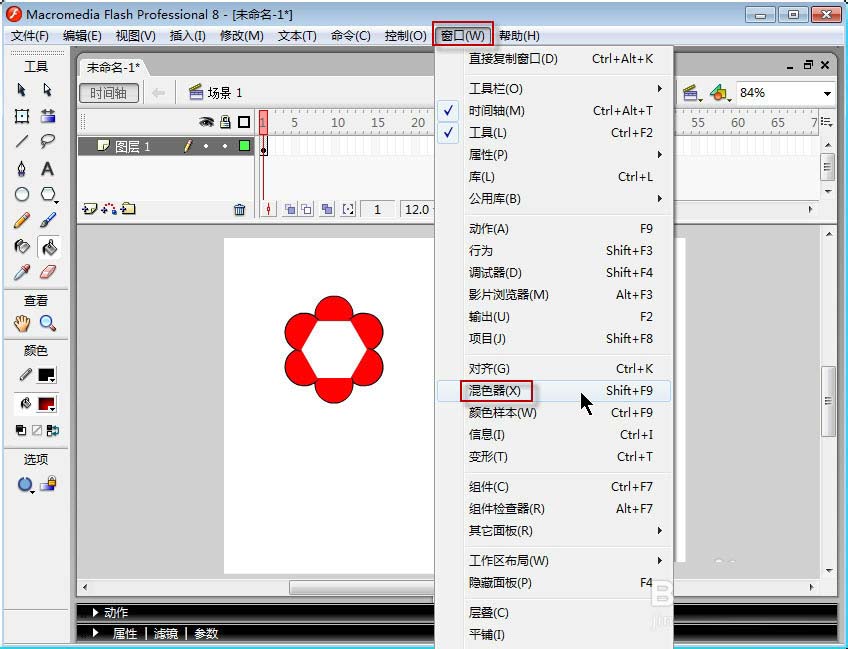Select the Eraser tool
Image resolution: width=848 pixels, height=649 pixels.
coord(48,272)
